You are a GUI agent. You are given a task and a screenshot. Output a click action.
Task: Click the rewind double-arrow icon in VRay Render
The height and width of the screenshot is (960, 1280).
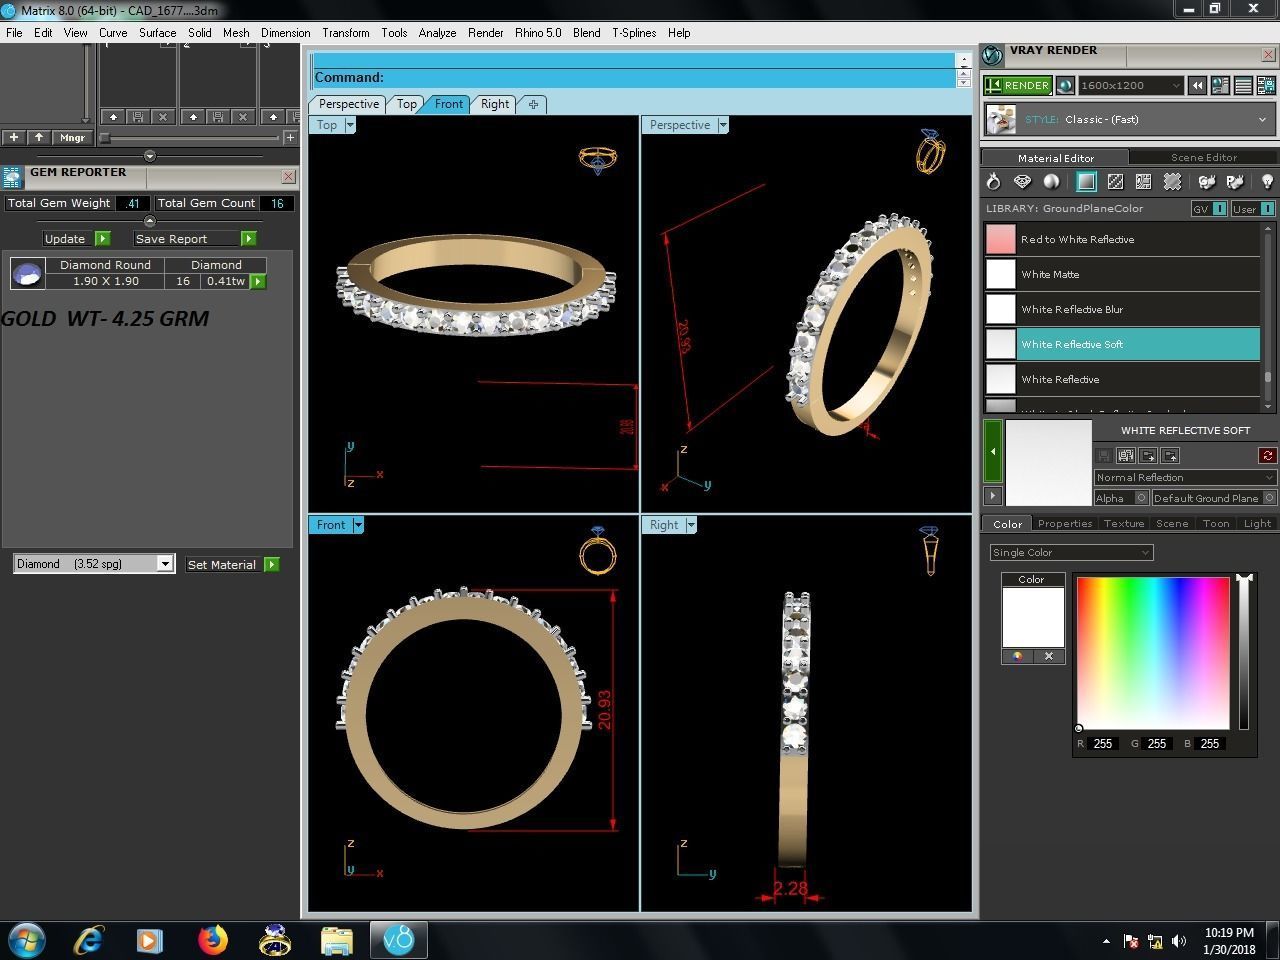pyautogui.click(x=1197, y=86)
